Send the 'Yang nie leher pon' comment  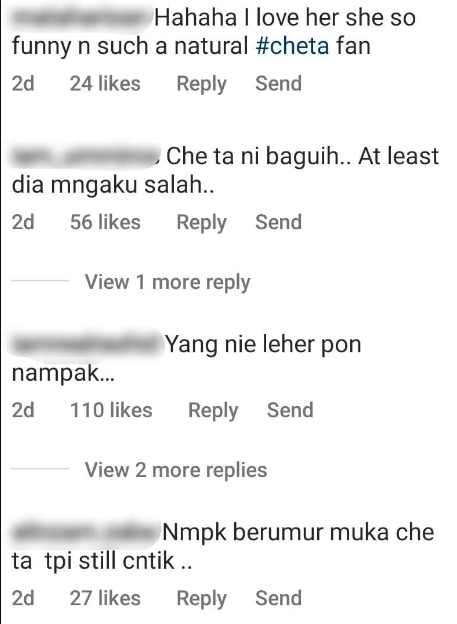click(x=290, y=410)
